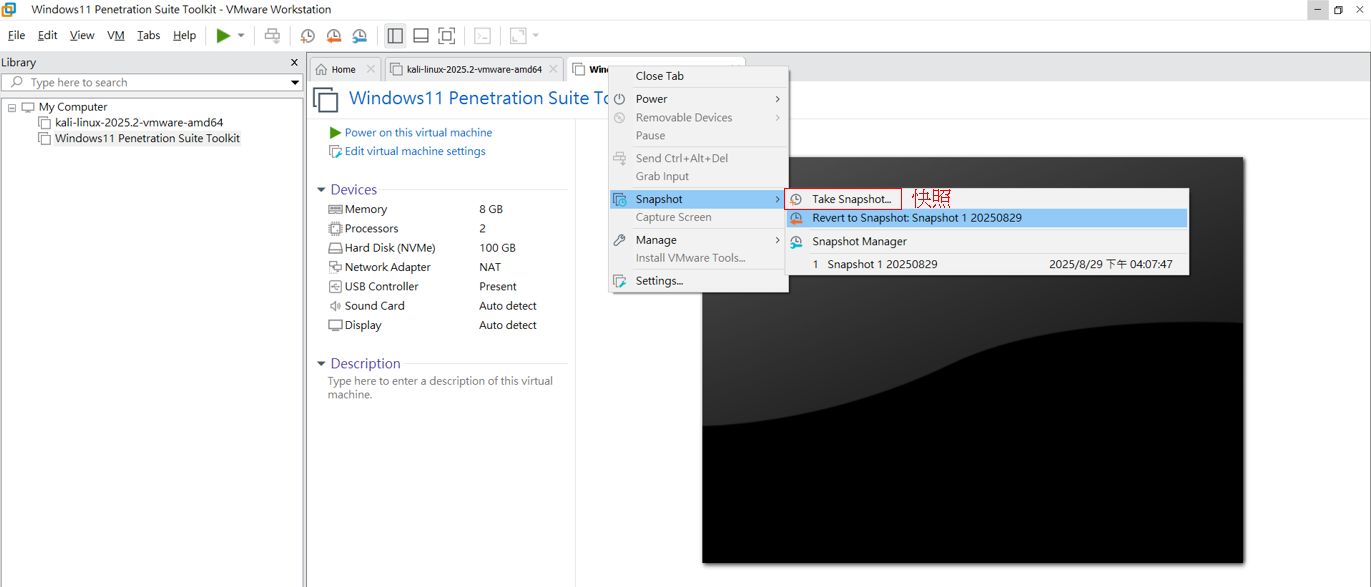The width and height of the screenshot is (1371, 587).
Task: Expand the Power submenu in context menu
Action: click(x=698, y=99)
